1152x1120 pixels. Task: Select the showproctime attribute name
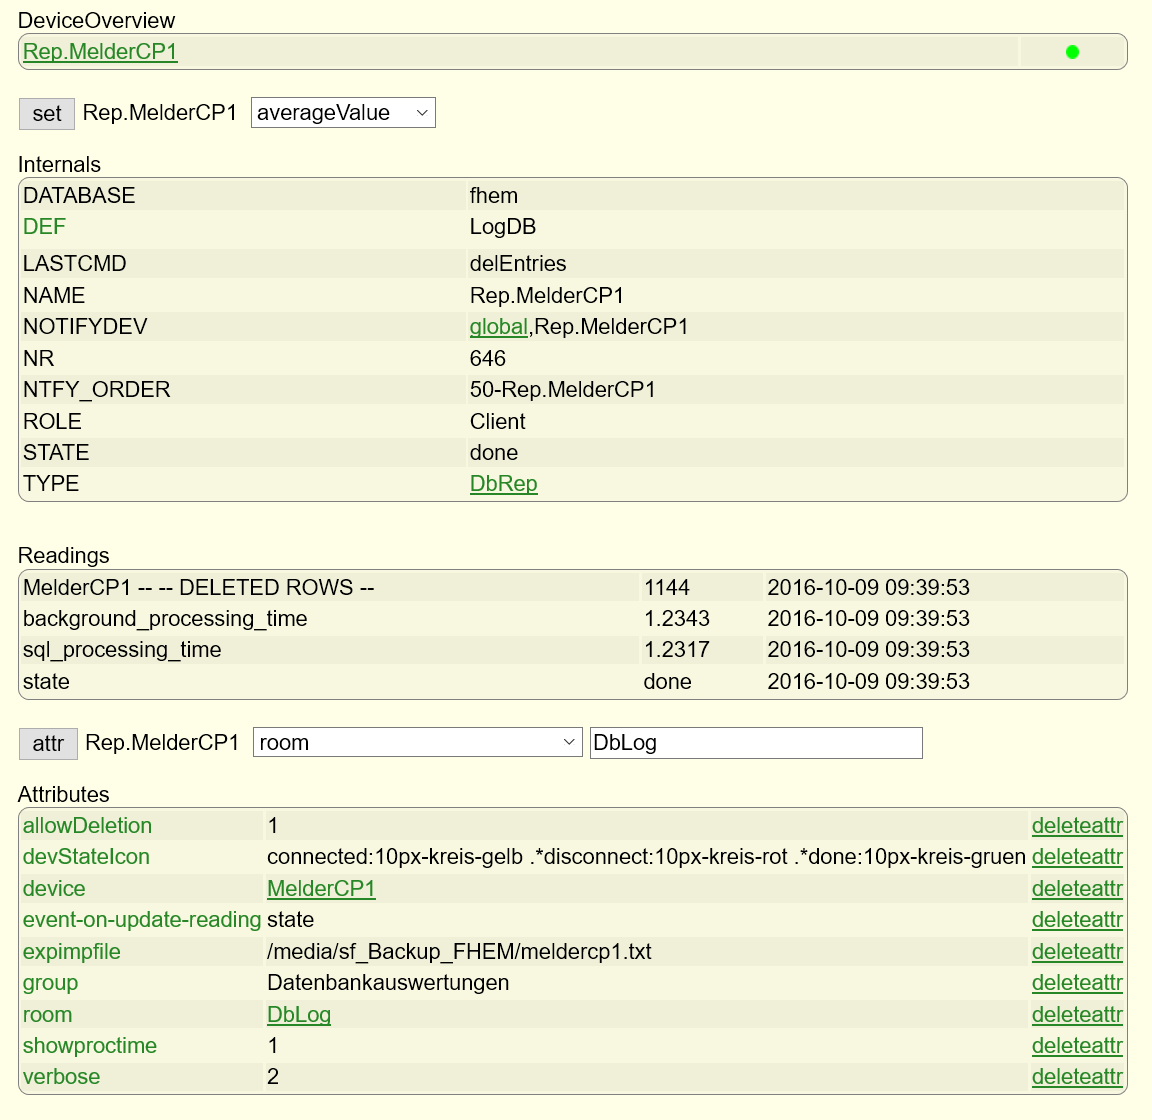90,1046
